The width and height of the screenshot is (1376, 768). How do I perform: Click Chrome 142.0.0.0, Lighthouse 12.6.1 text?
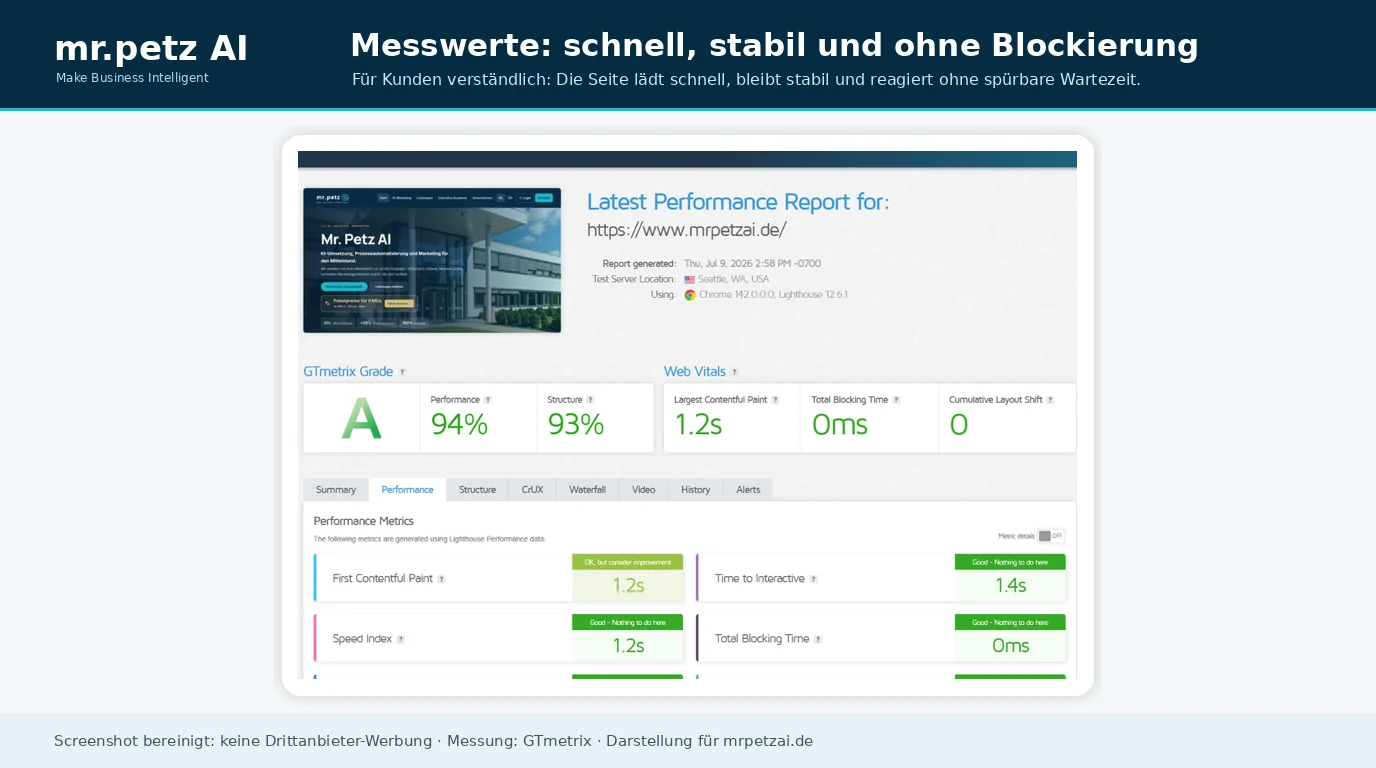click(773, 295)
